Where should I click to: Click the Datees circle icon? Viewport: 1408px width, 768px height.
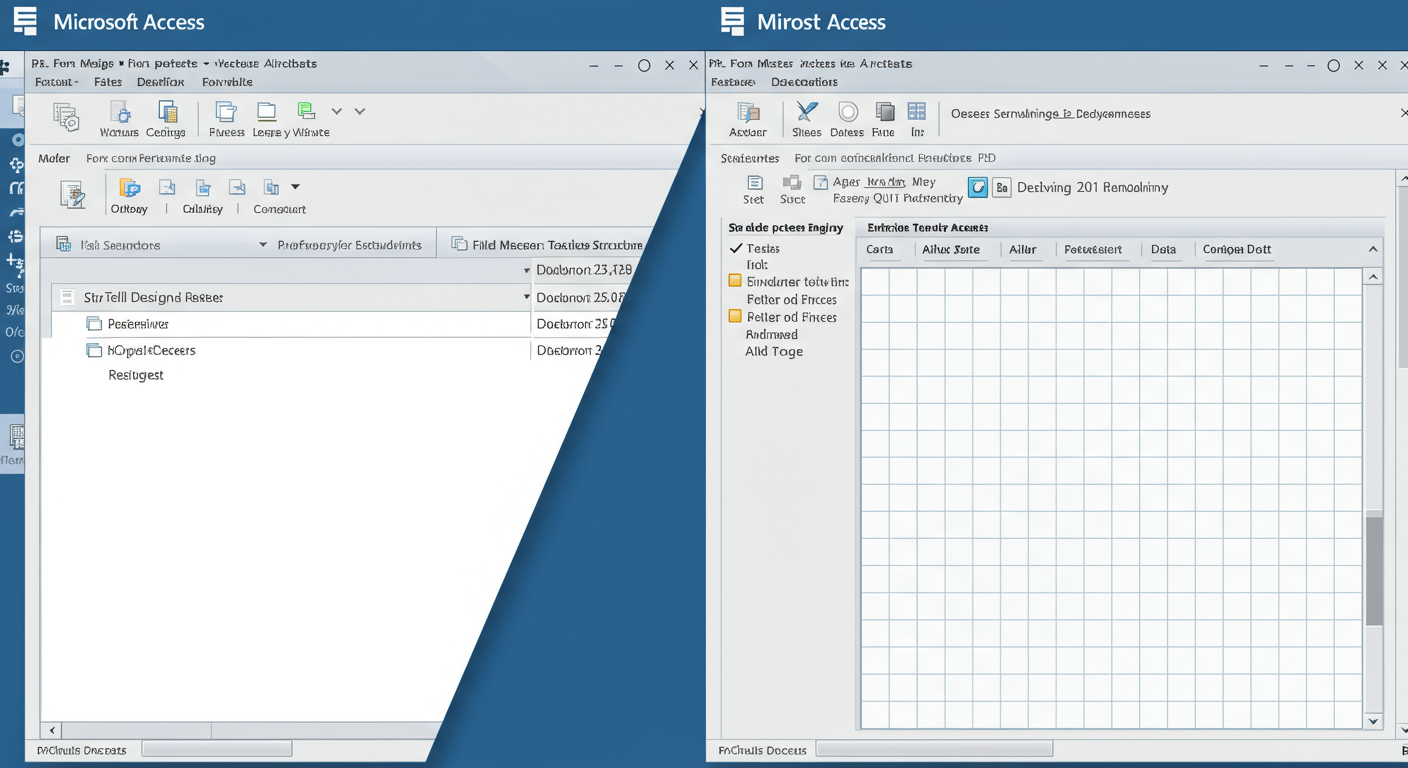[x=847, y=112]
